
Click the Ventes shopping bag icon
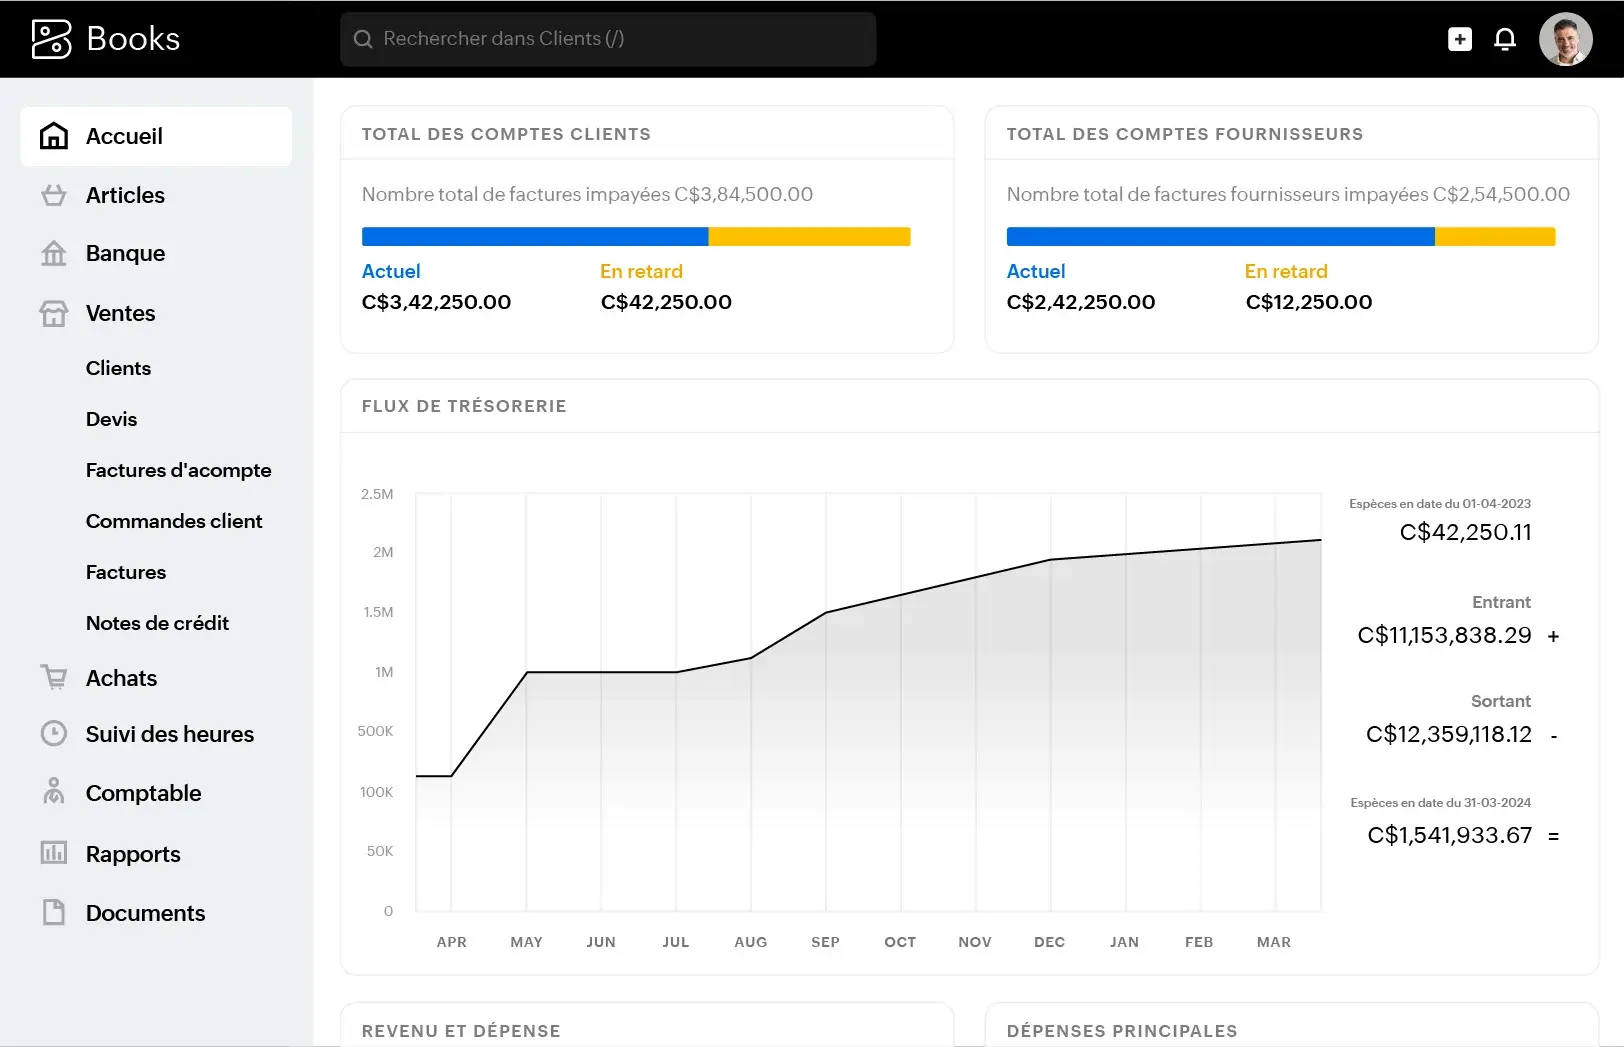tap(54, 313)
